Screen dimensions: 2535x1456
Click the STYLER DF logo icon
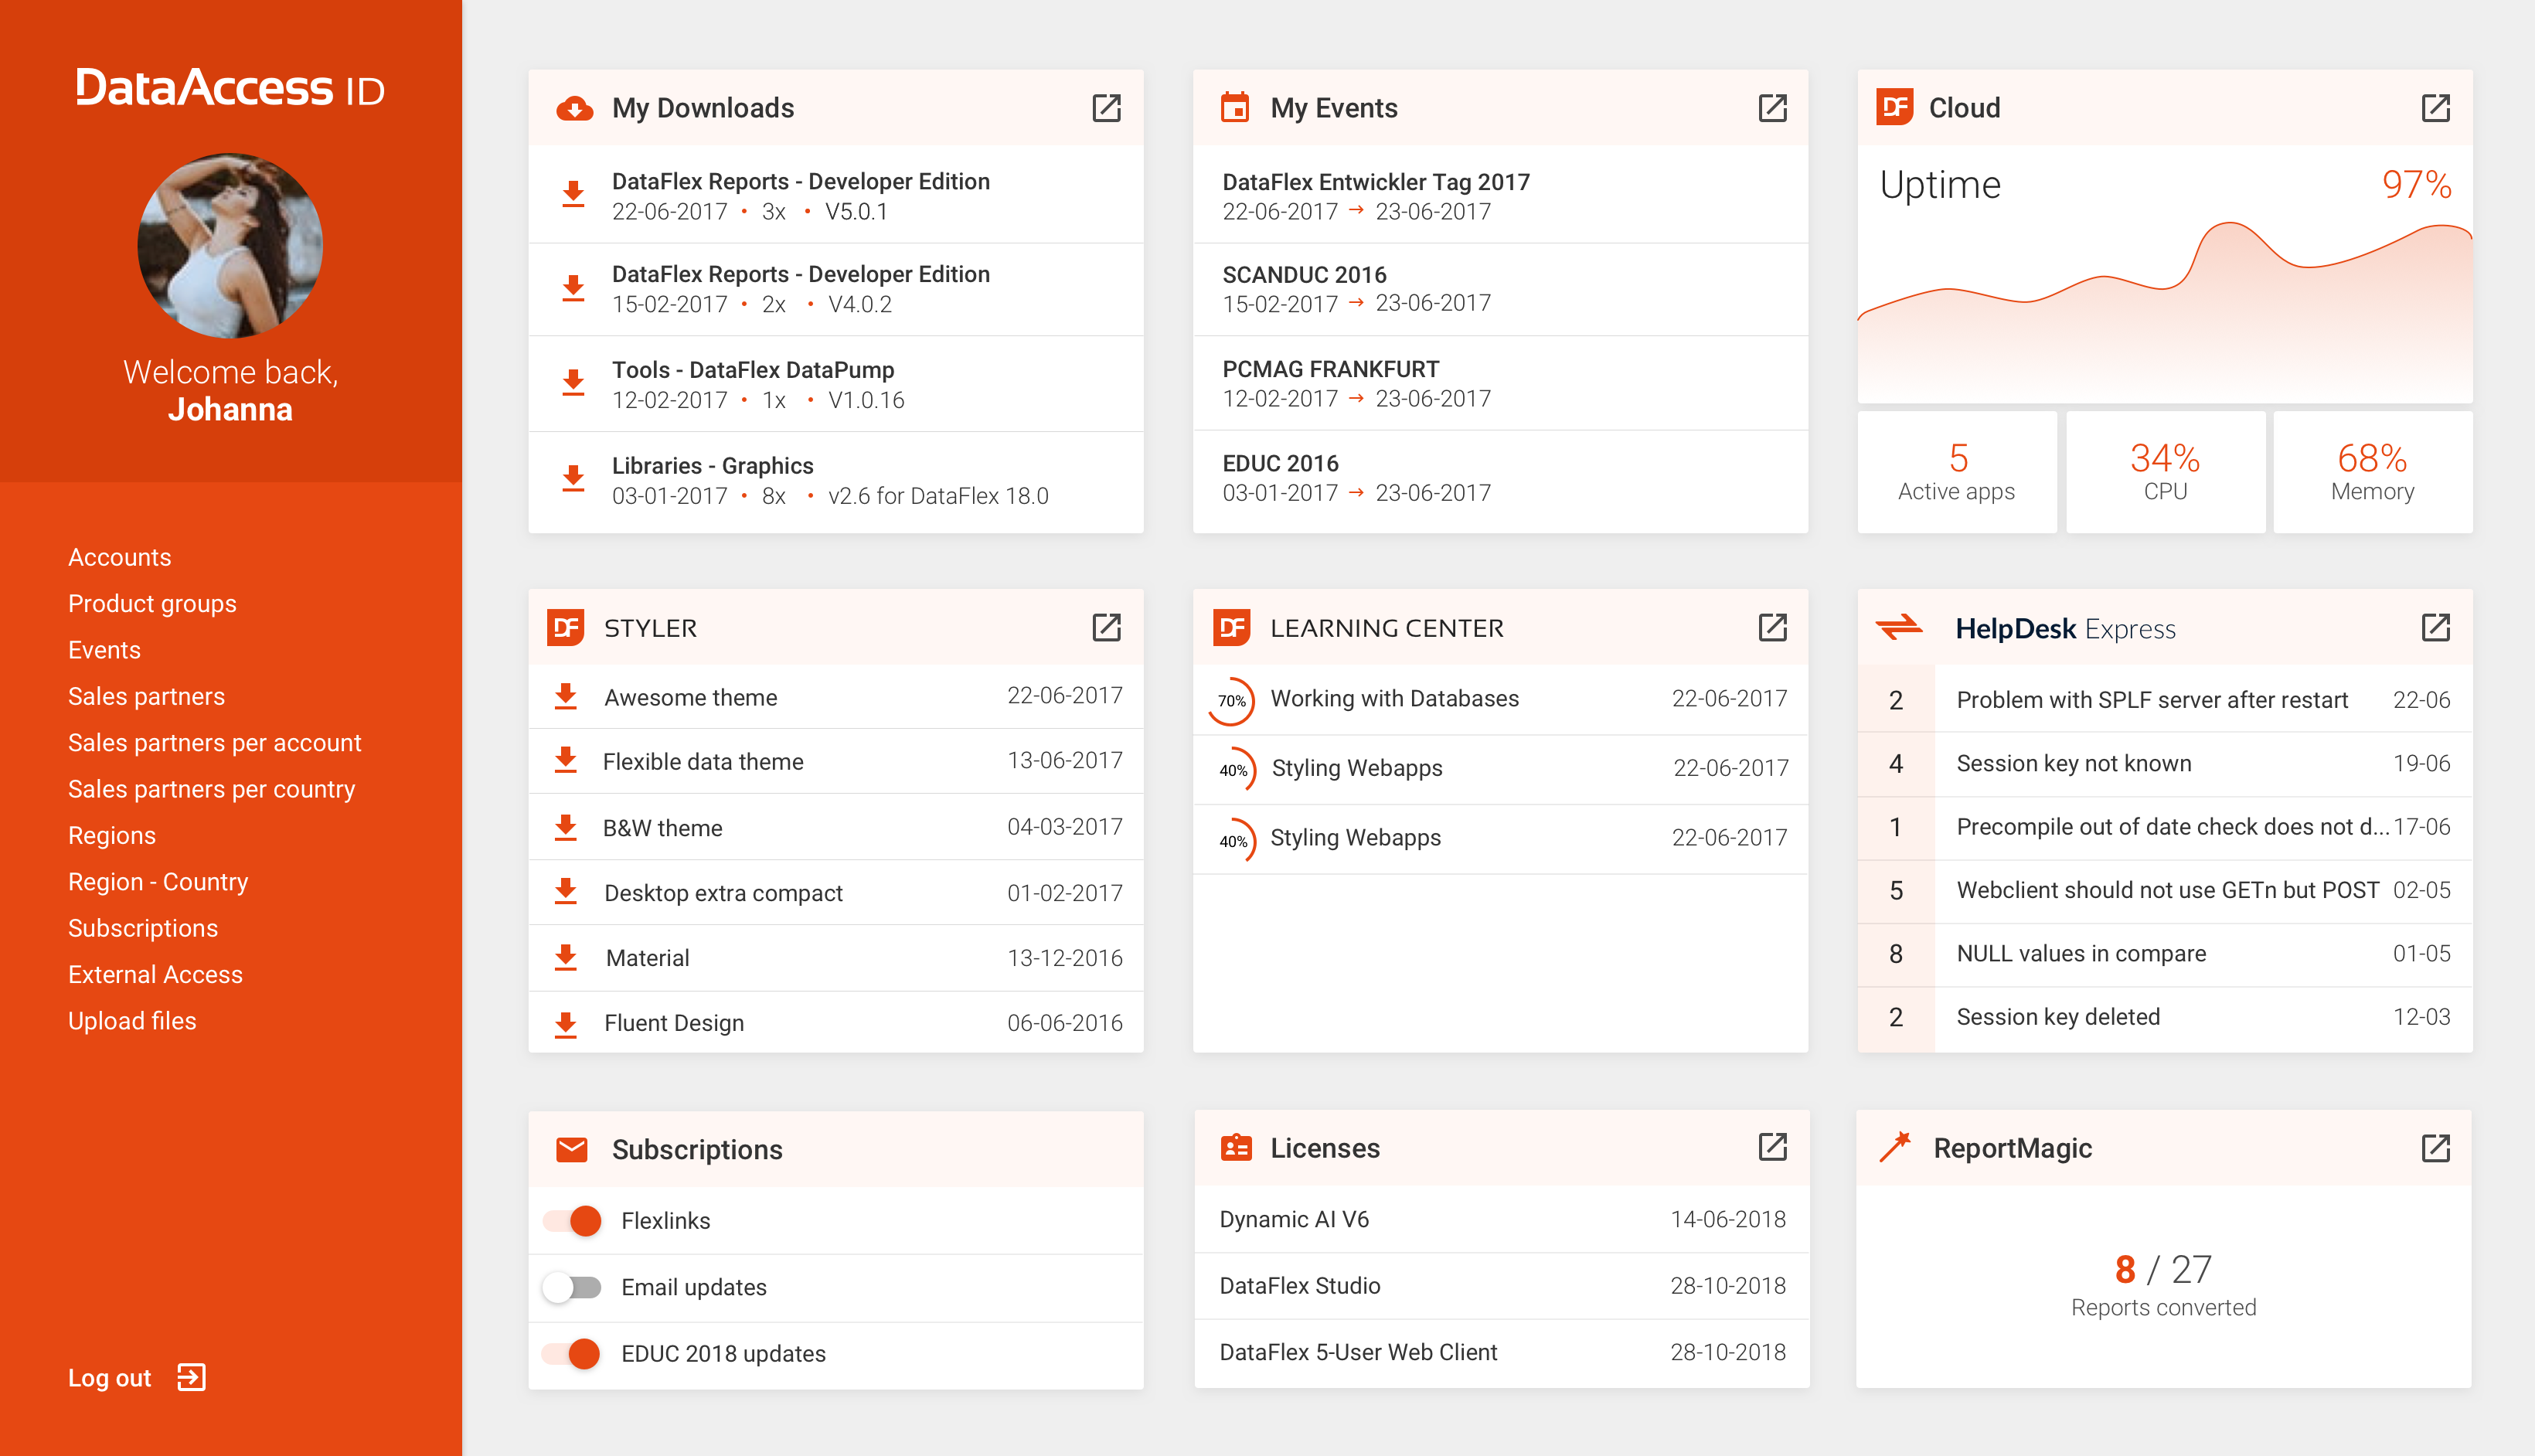pos(566,627)
